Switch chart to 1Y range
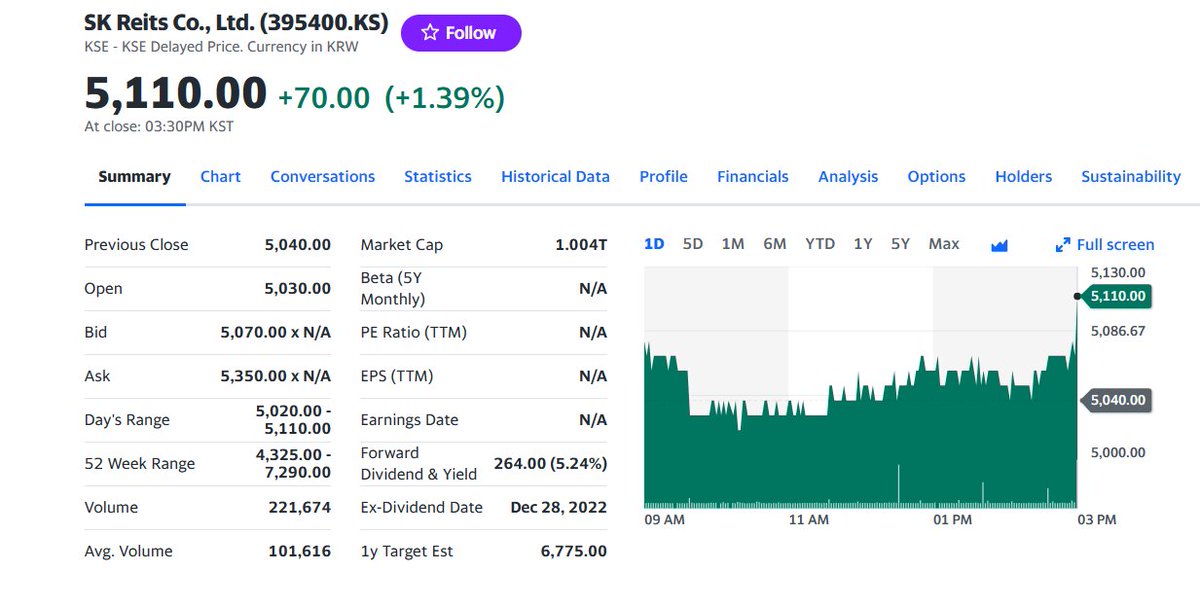 point(863,244)
